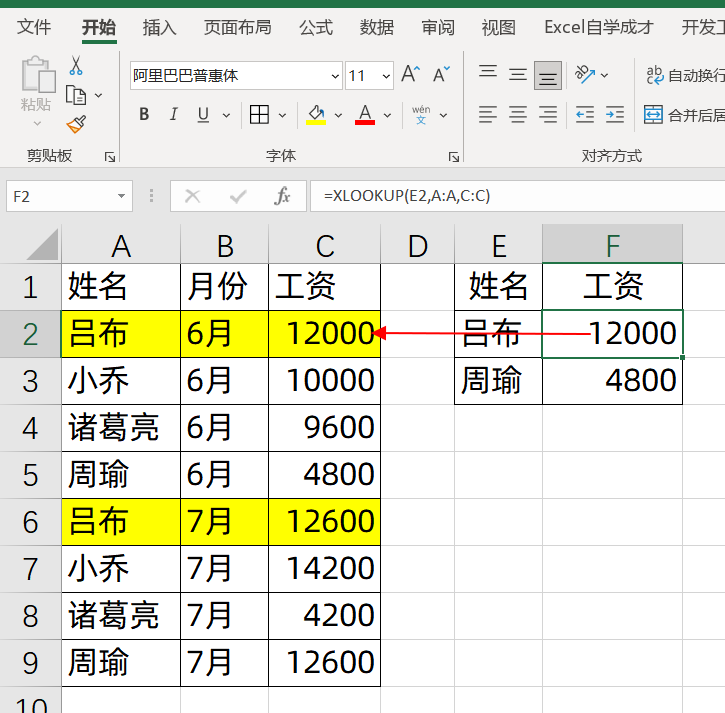This screenshot has height=713, width=725.
Task: Open the font name dropdown
Action: (335, 76)
